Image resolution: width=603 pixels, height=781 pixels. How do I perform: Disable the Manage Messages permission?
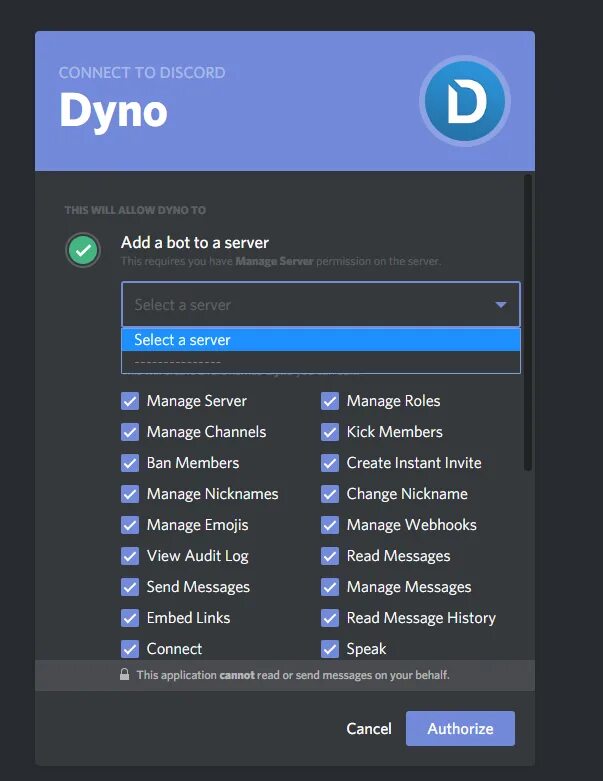point(330,587)
